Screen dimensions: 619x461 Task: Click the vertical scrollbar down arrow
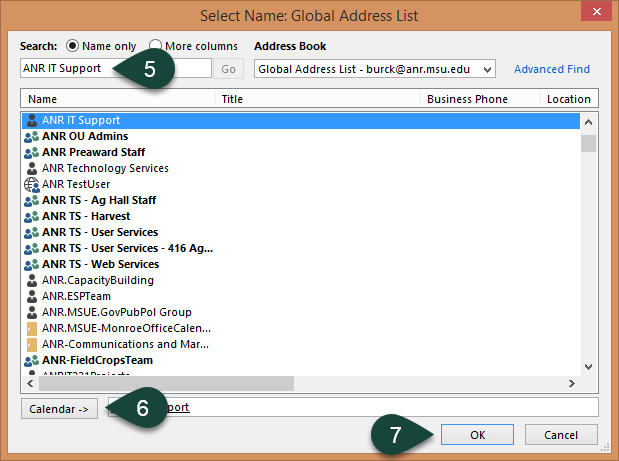tap(589, 367)
